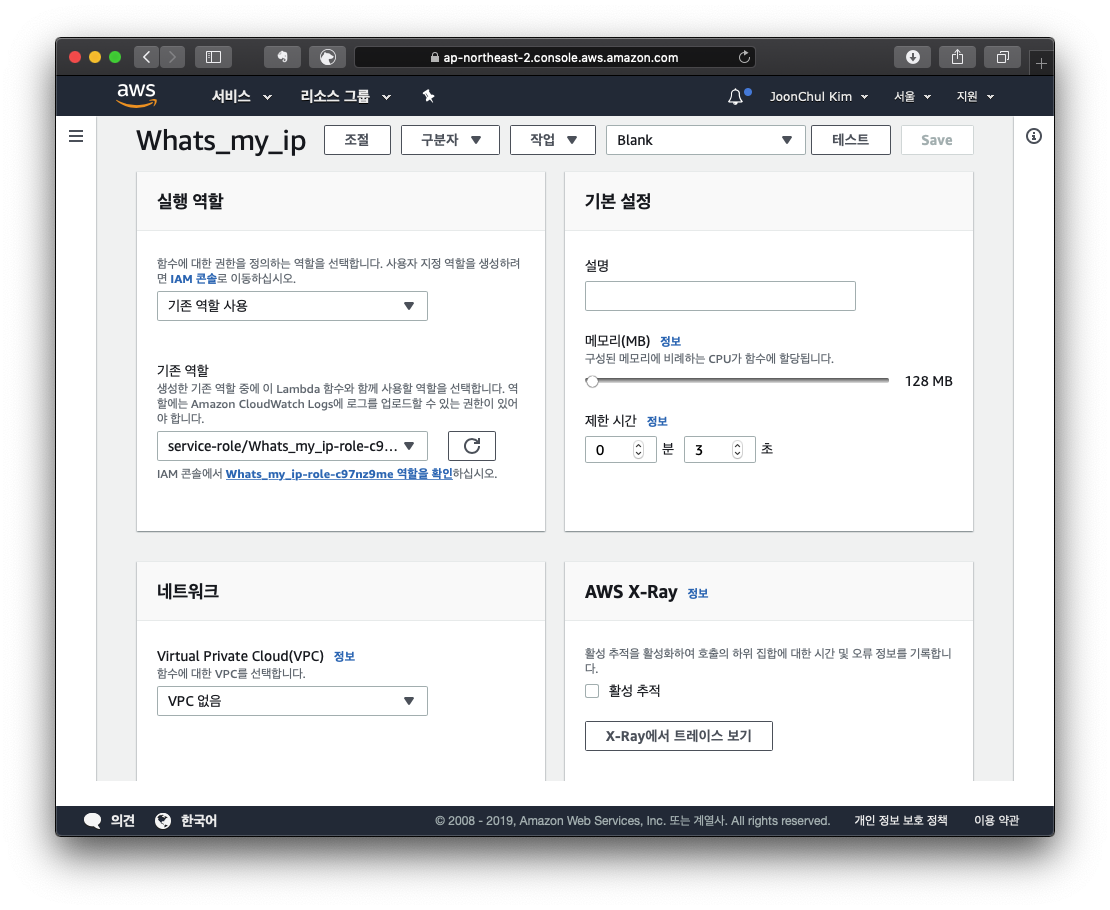1110x910 pixels.
Task: Show all Safari tabs overview
Action: point(1002,57)
